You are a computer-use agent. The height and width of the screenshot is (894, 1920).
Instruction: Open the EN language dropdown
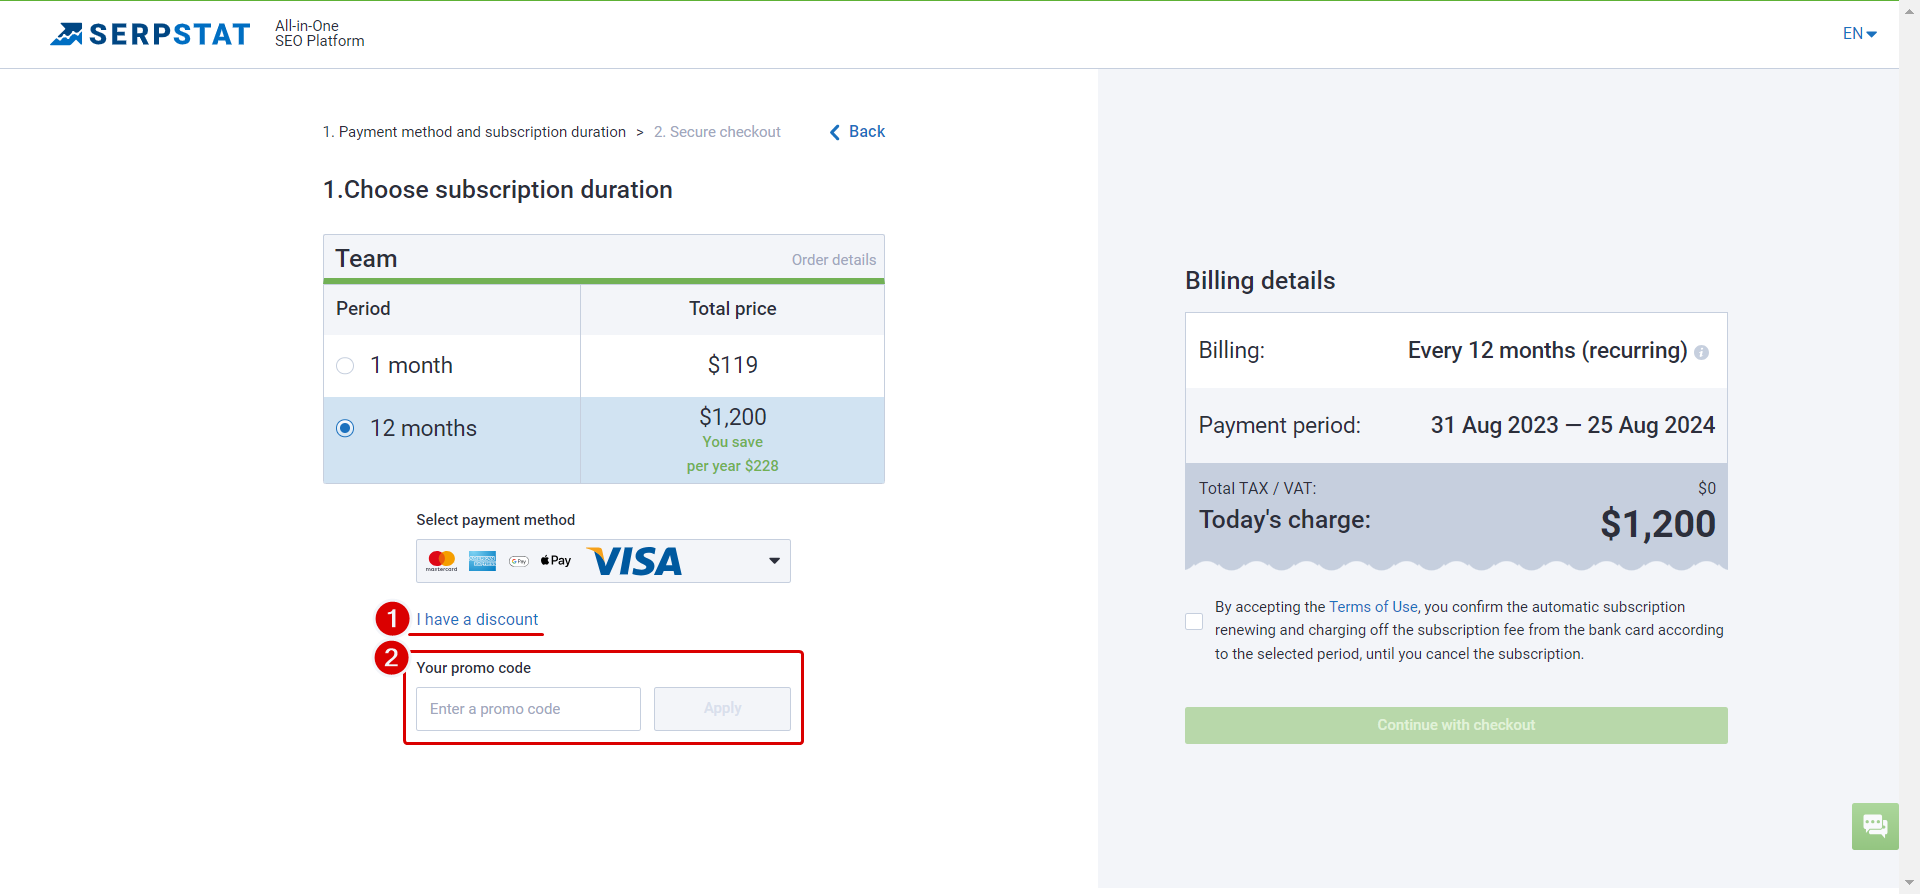coord(1860,34)
